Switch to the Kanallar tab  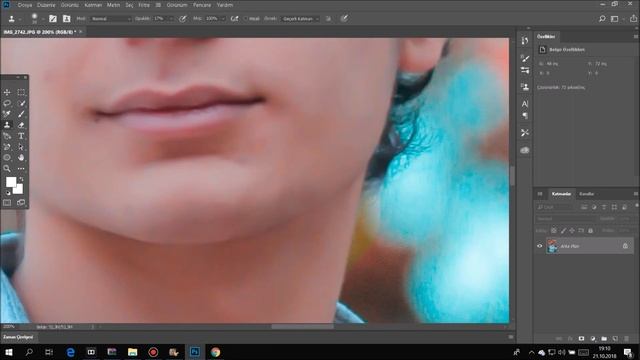point(587,194)
